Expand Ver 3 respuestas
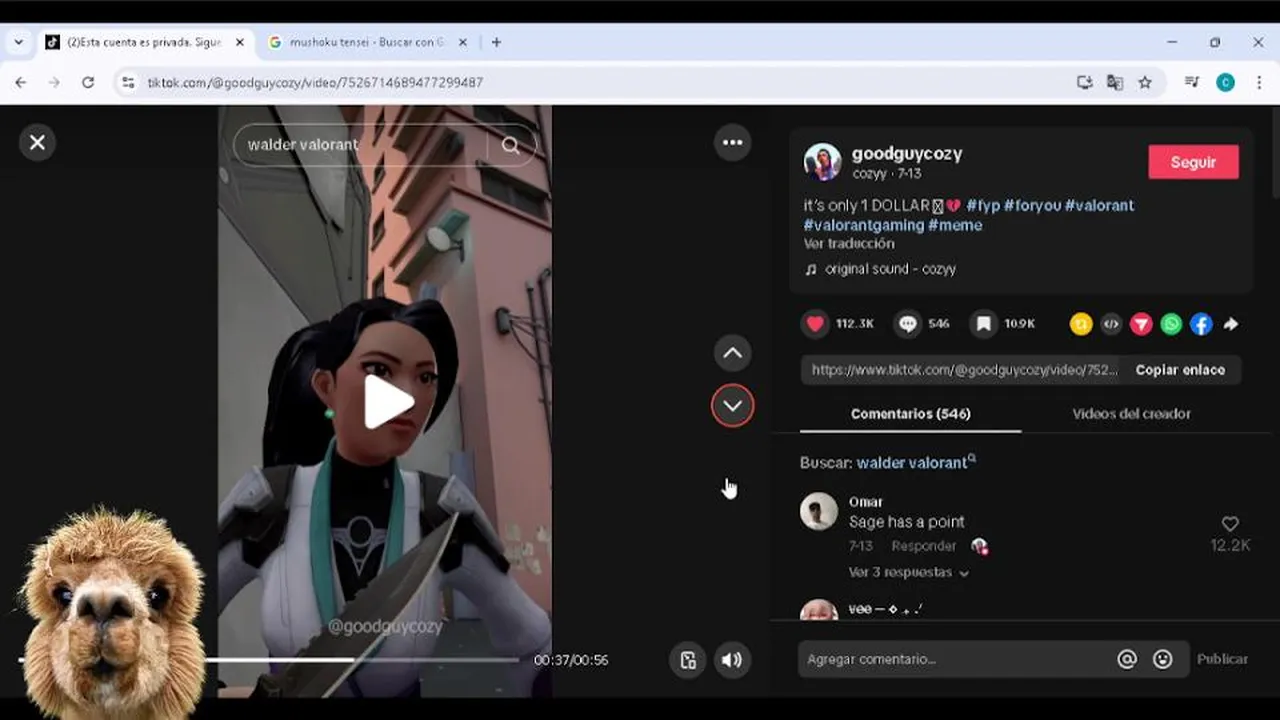Image resolution: width=1280 pixels, height=720 pixels. 909,573
